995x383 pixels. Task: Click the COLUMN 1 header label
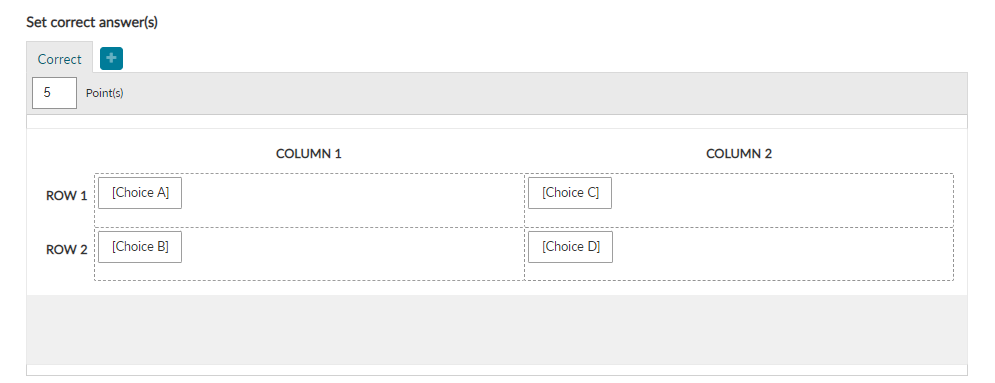point(309,153)
